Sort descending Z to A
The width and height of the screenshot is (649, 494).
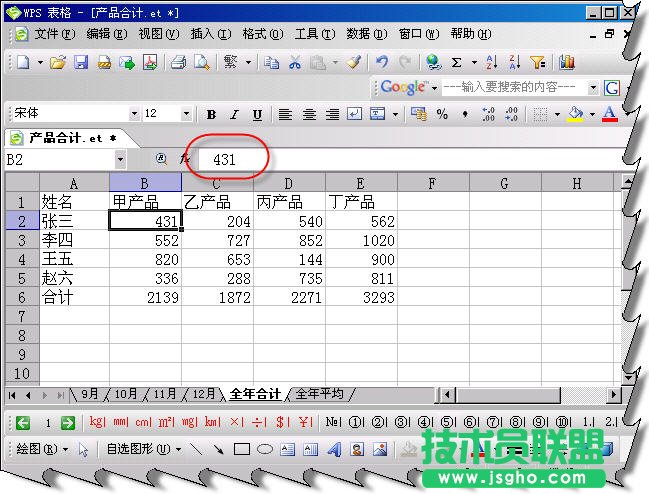click(x=514, y=62)
